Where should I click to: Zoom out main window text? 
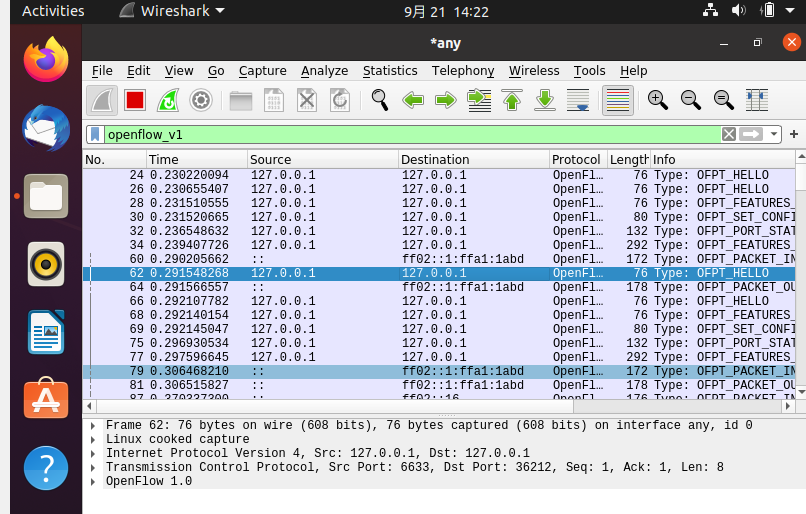pyautogui.click(x=690, y=100)
